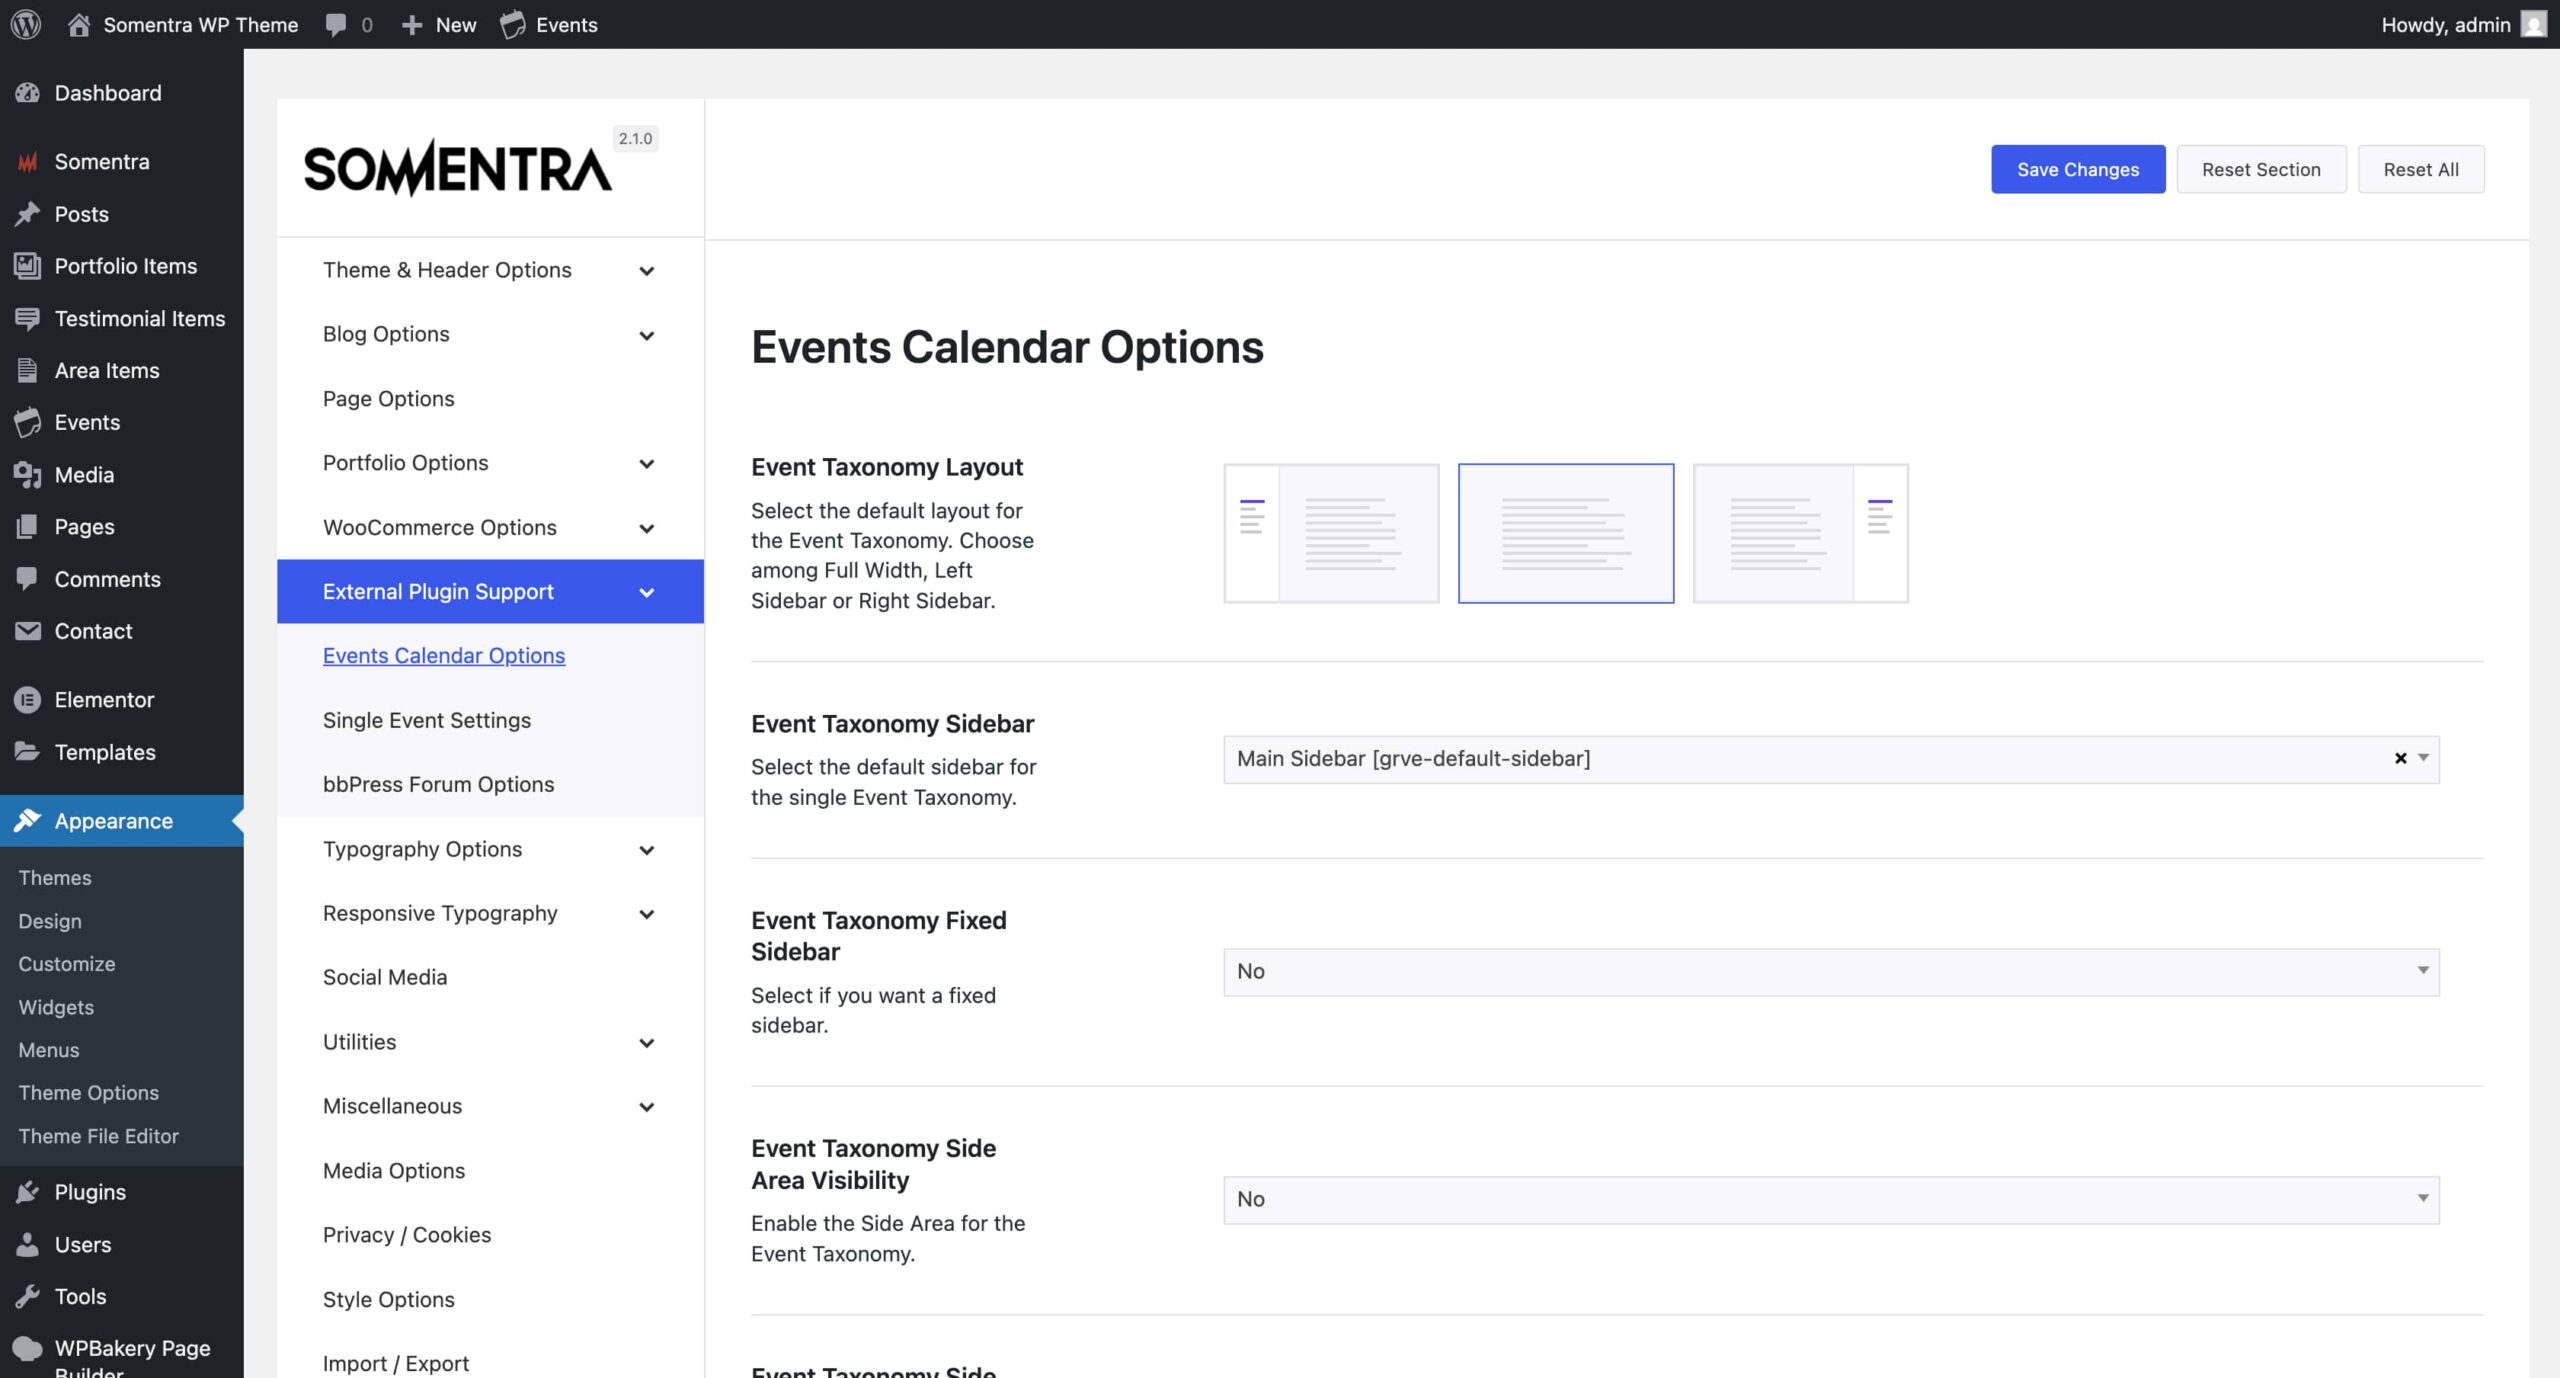Screen dimensions: 2560x1378
Task: Select the Right Sidebar layout option
Action: tap(1800, 533)
